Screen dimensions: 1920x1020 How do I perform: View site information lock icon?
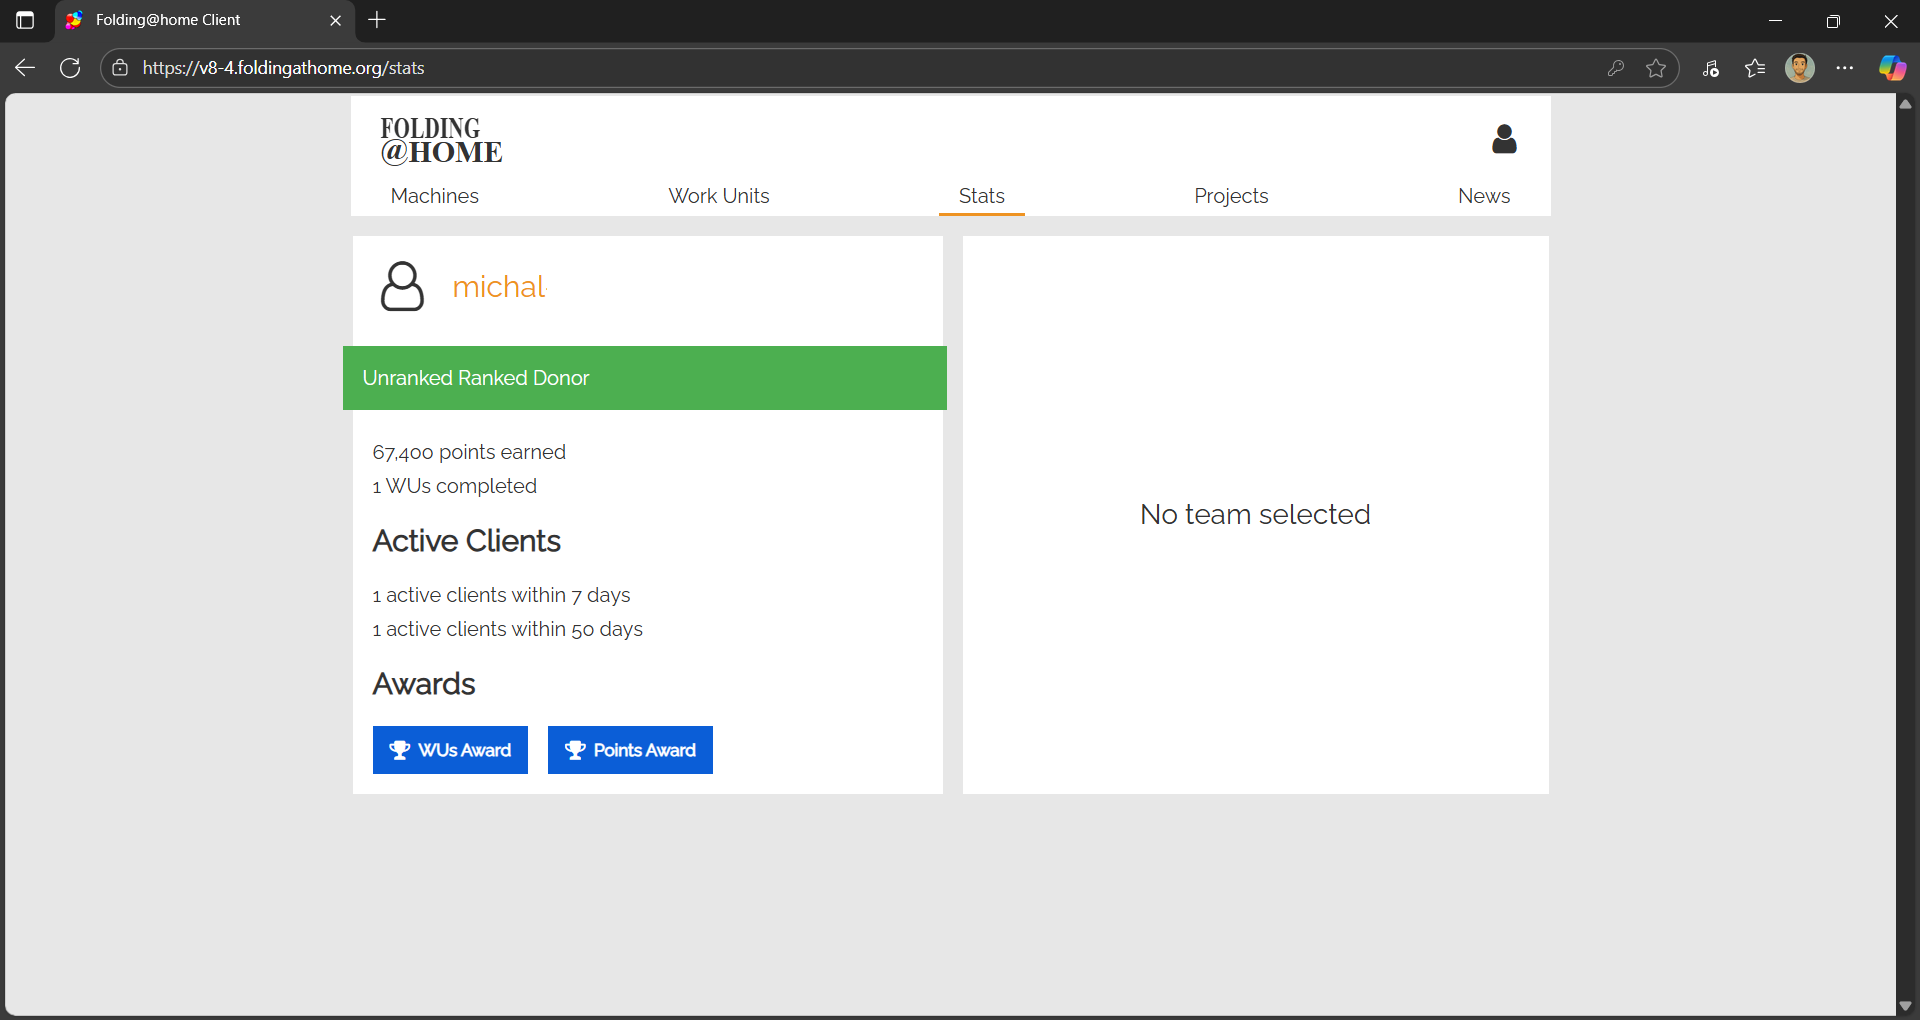click(x=120, y=68)
